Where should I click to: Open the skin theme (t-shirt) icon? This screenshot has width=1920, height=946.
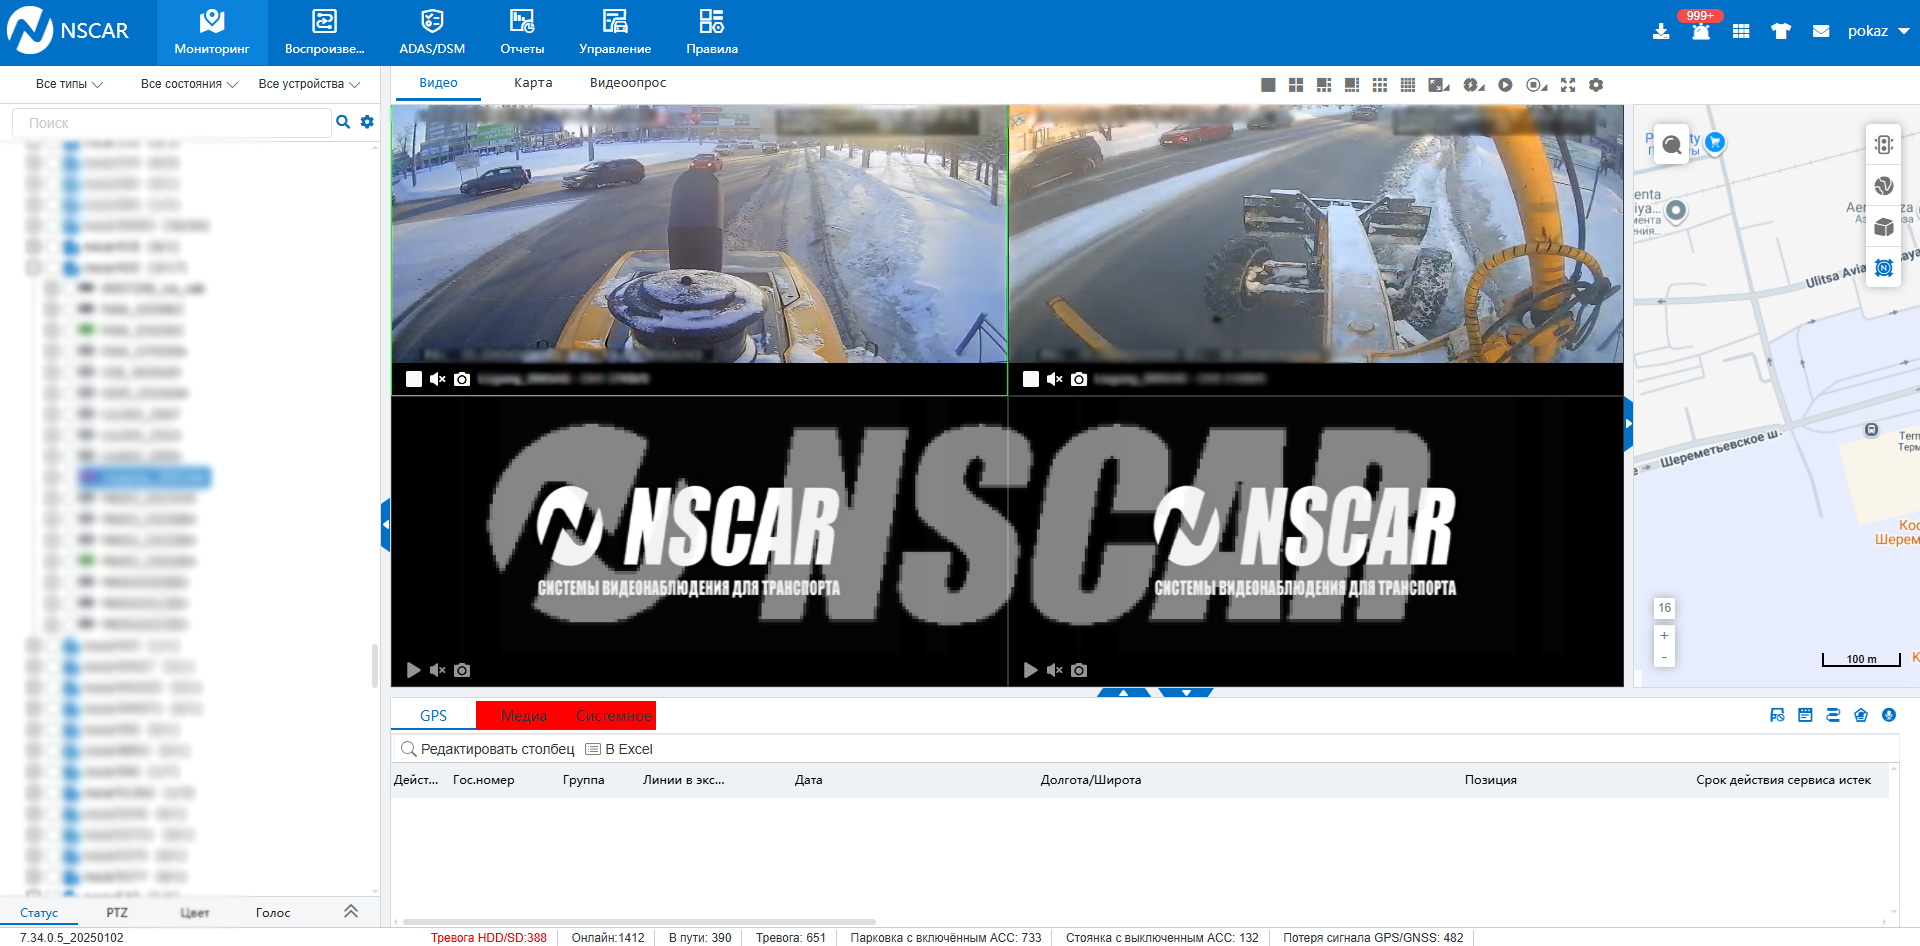tap(1781, 32)
